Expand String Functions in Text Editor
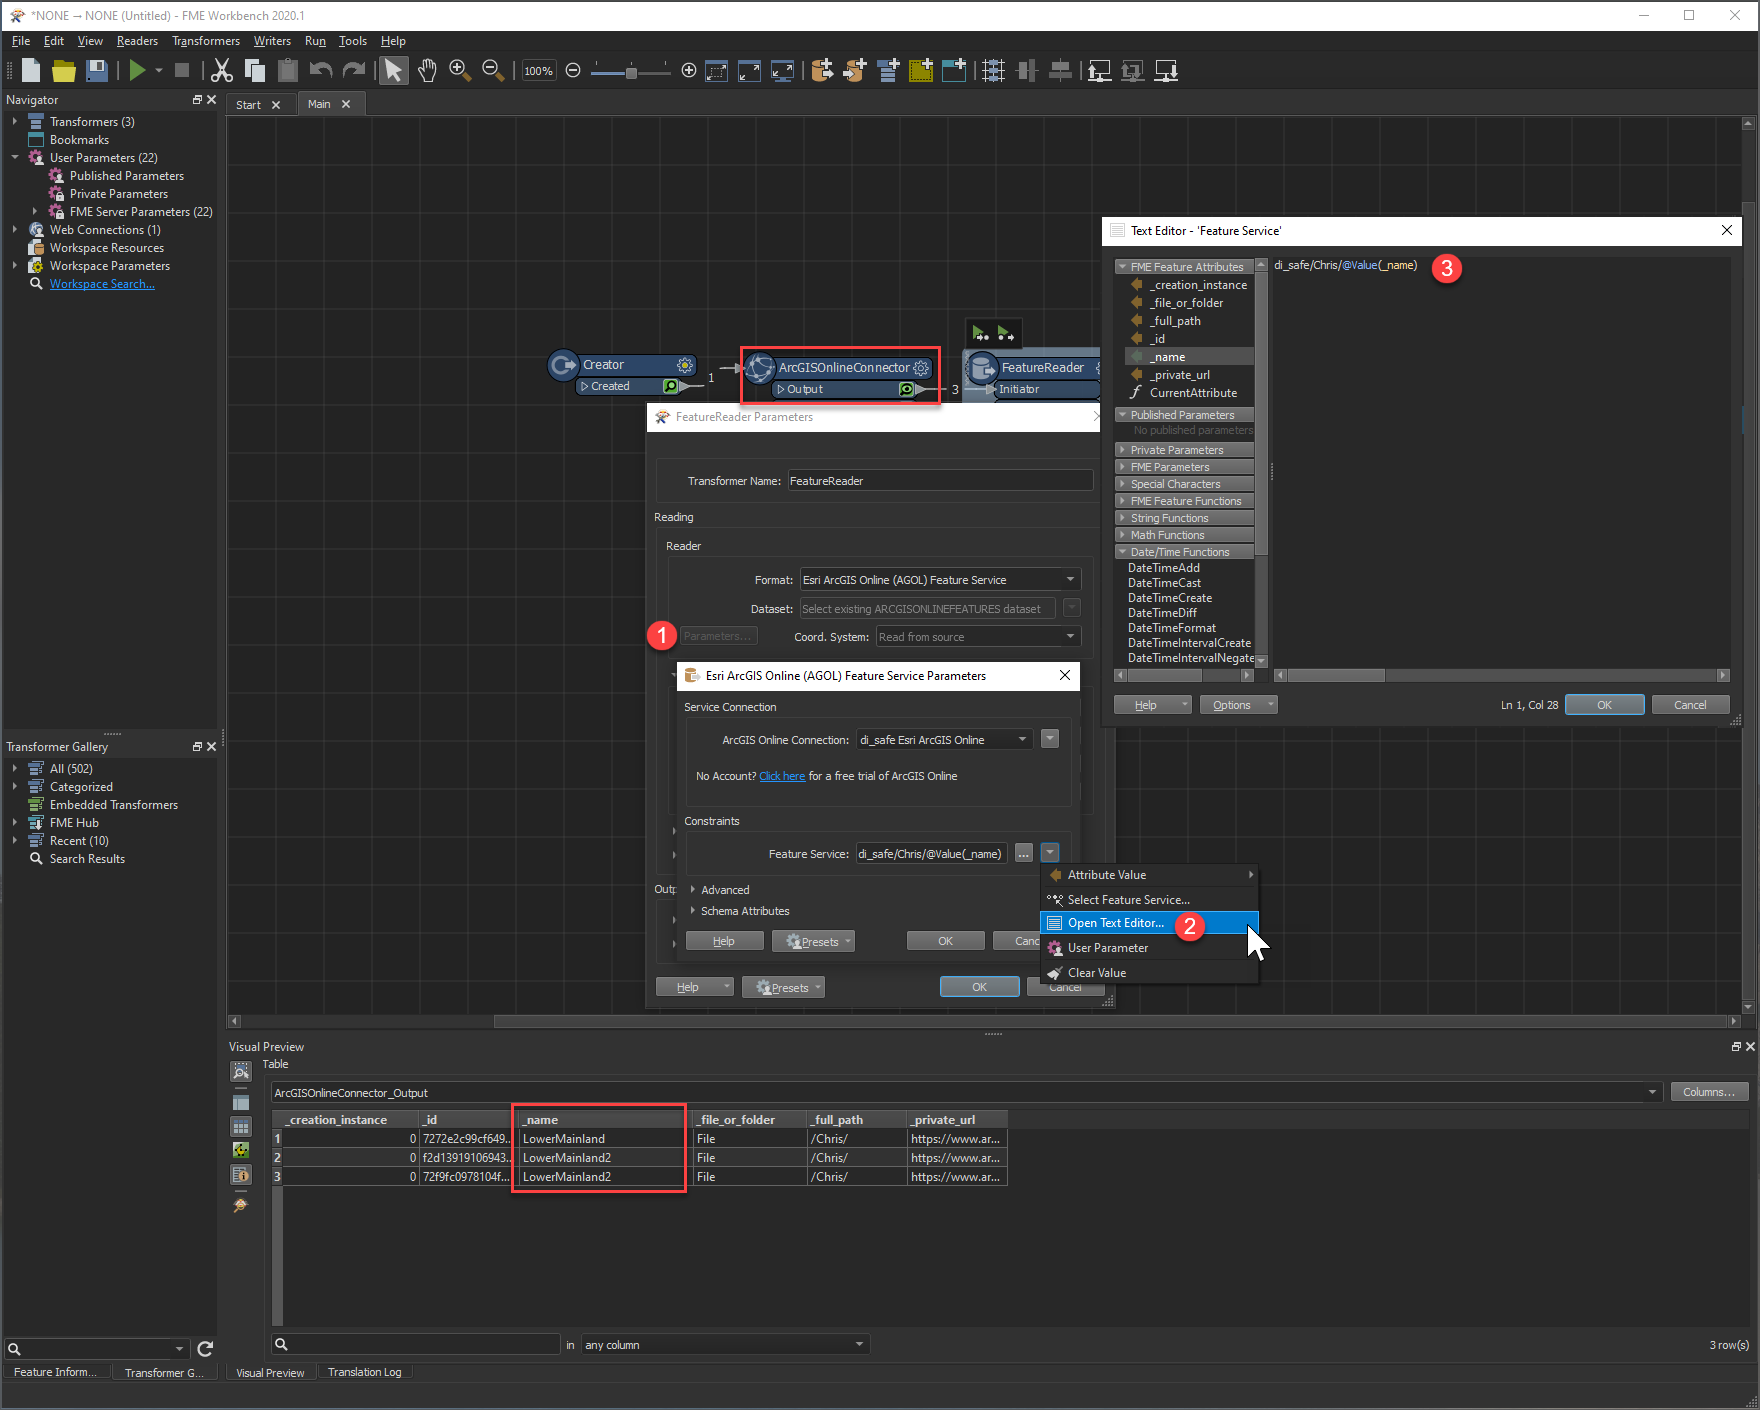This screenshot has width=1760, height=1410. 1184,518
